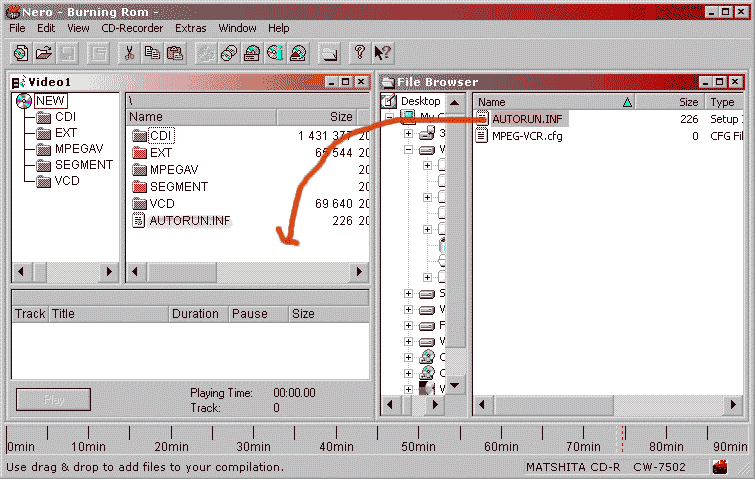This screenshot has width=755, height=479.
Task: Select the CDI folder in Video1 file list
Action: [x=161, y=136]
